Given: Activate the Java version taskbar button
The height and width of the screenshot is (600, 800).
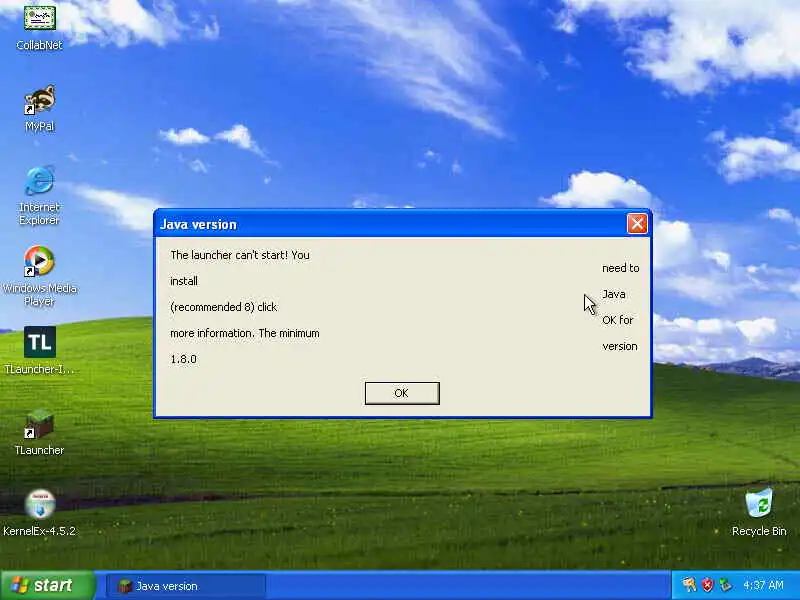Looking at the screenshot, I should [x=186, y=586].
